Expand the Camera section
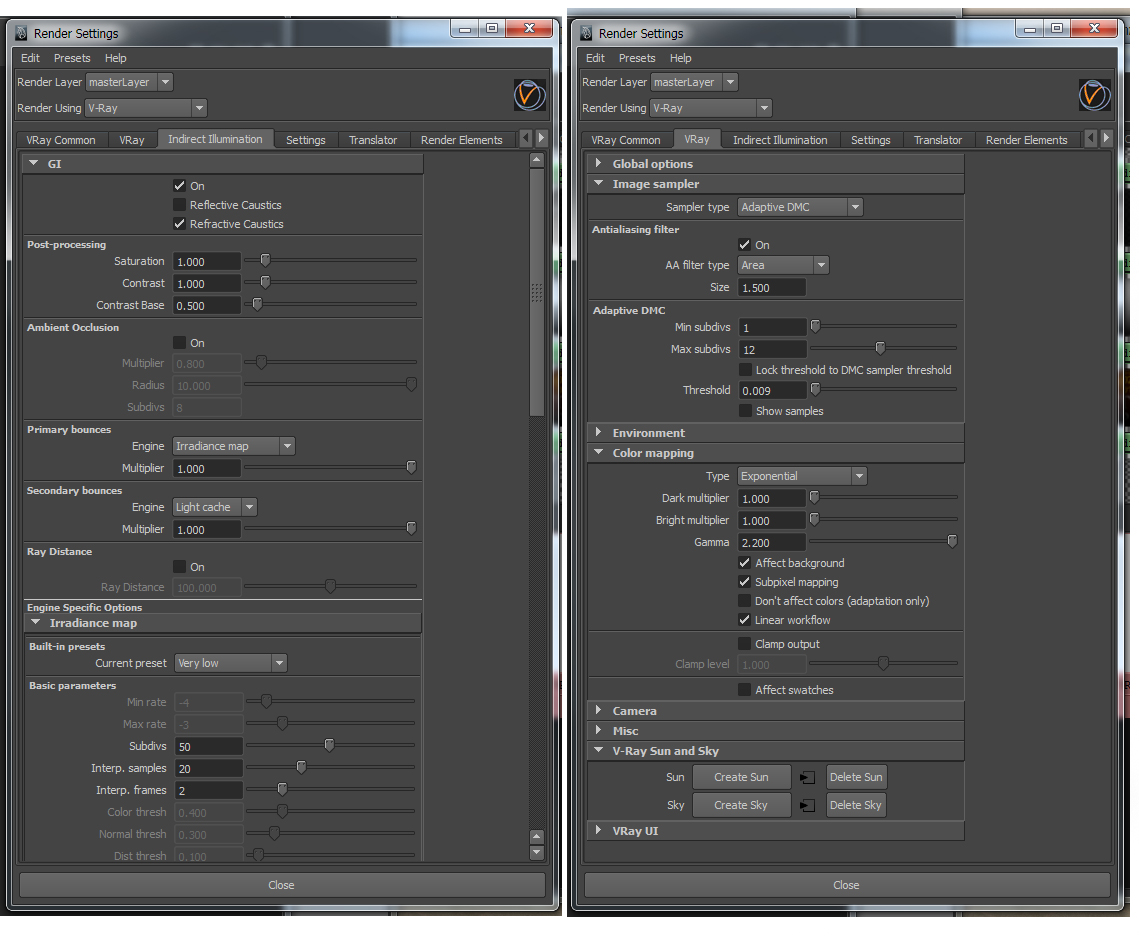This screenshot has width=1139, height=936. [x=775, y=711]
